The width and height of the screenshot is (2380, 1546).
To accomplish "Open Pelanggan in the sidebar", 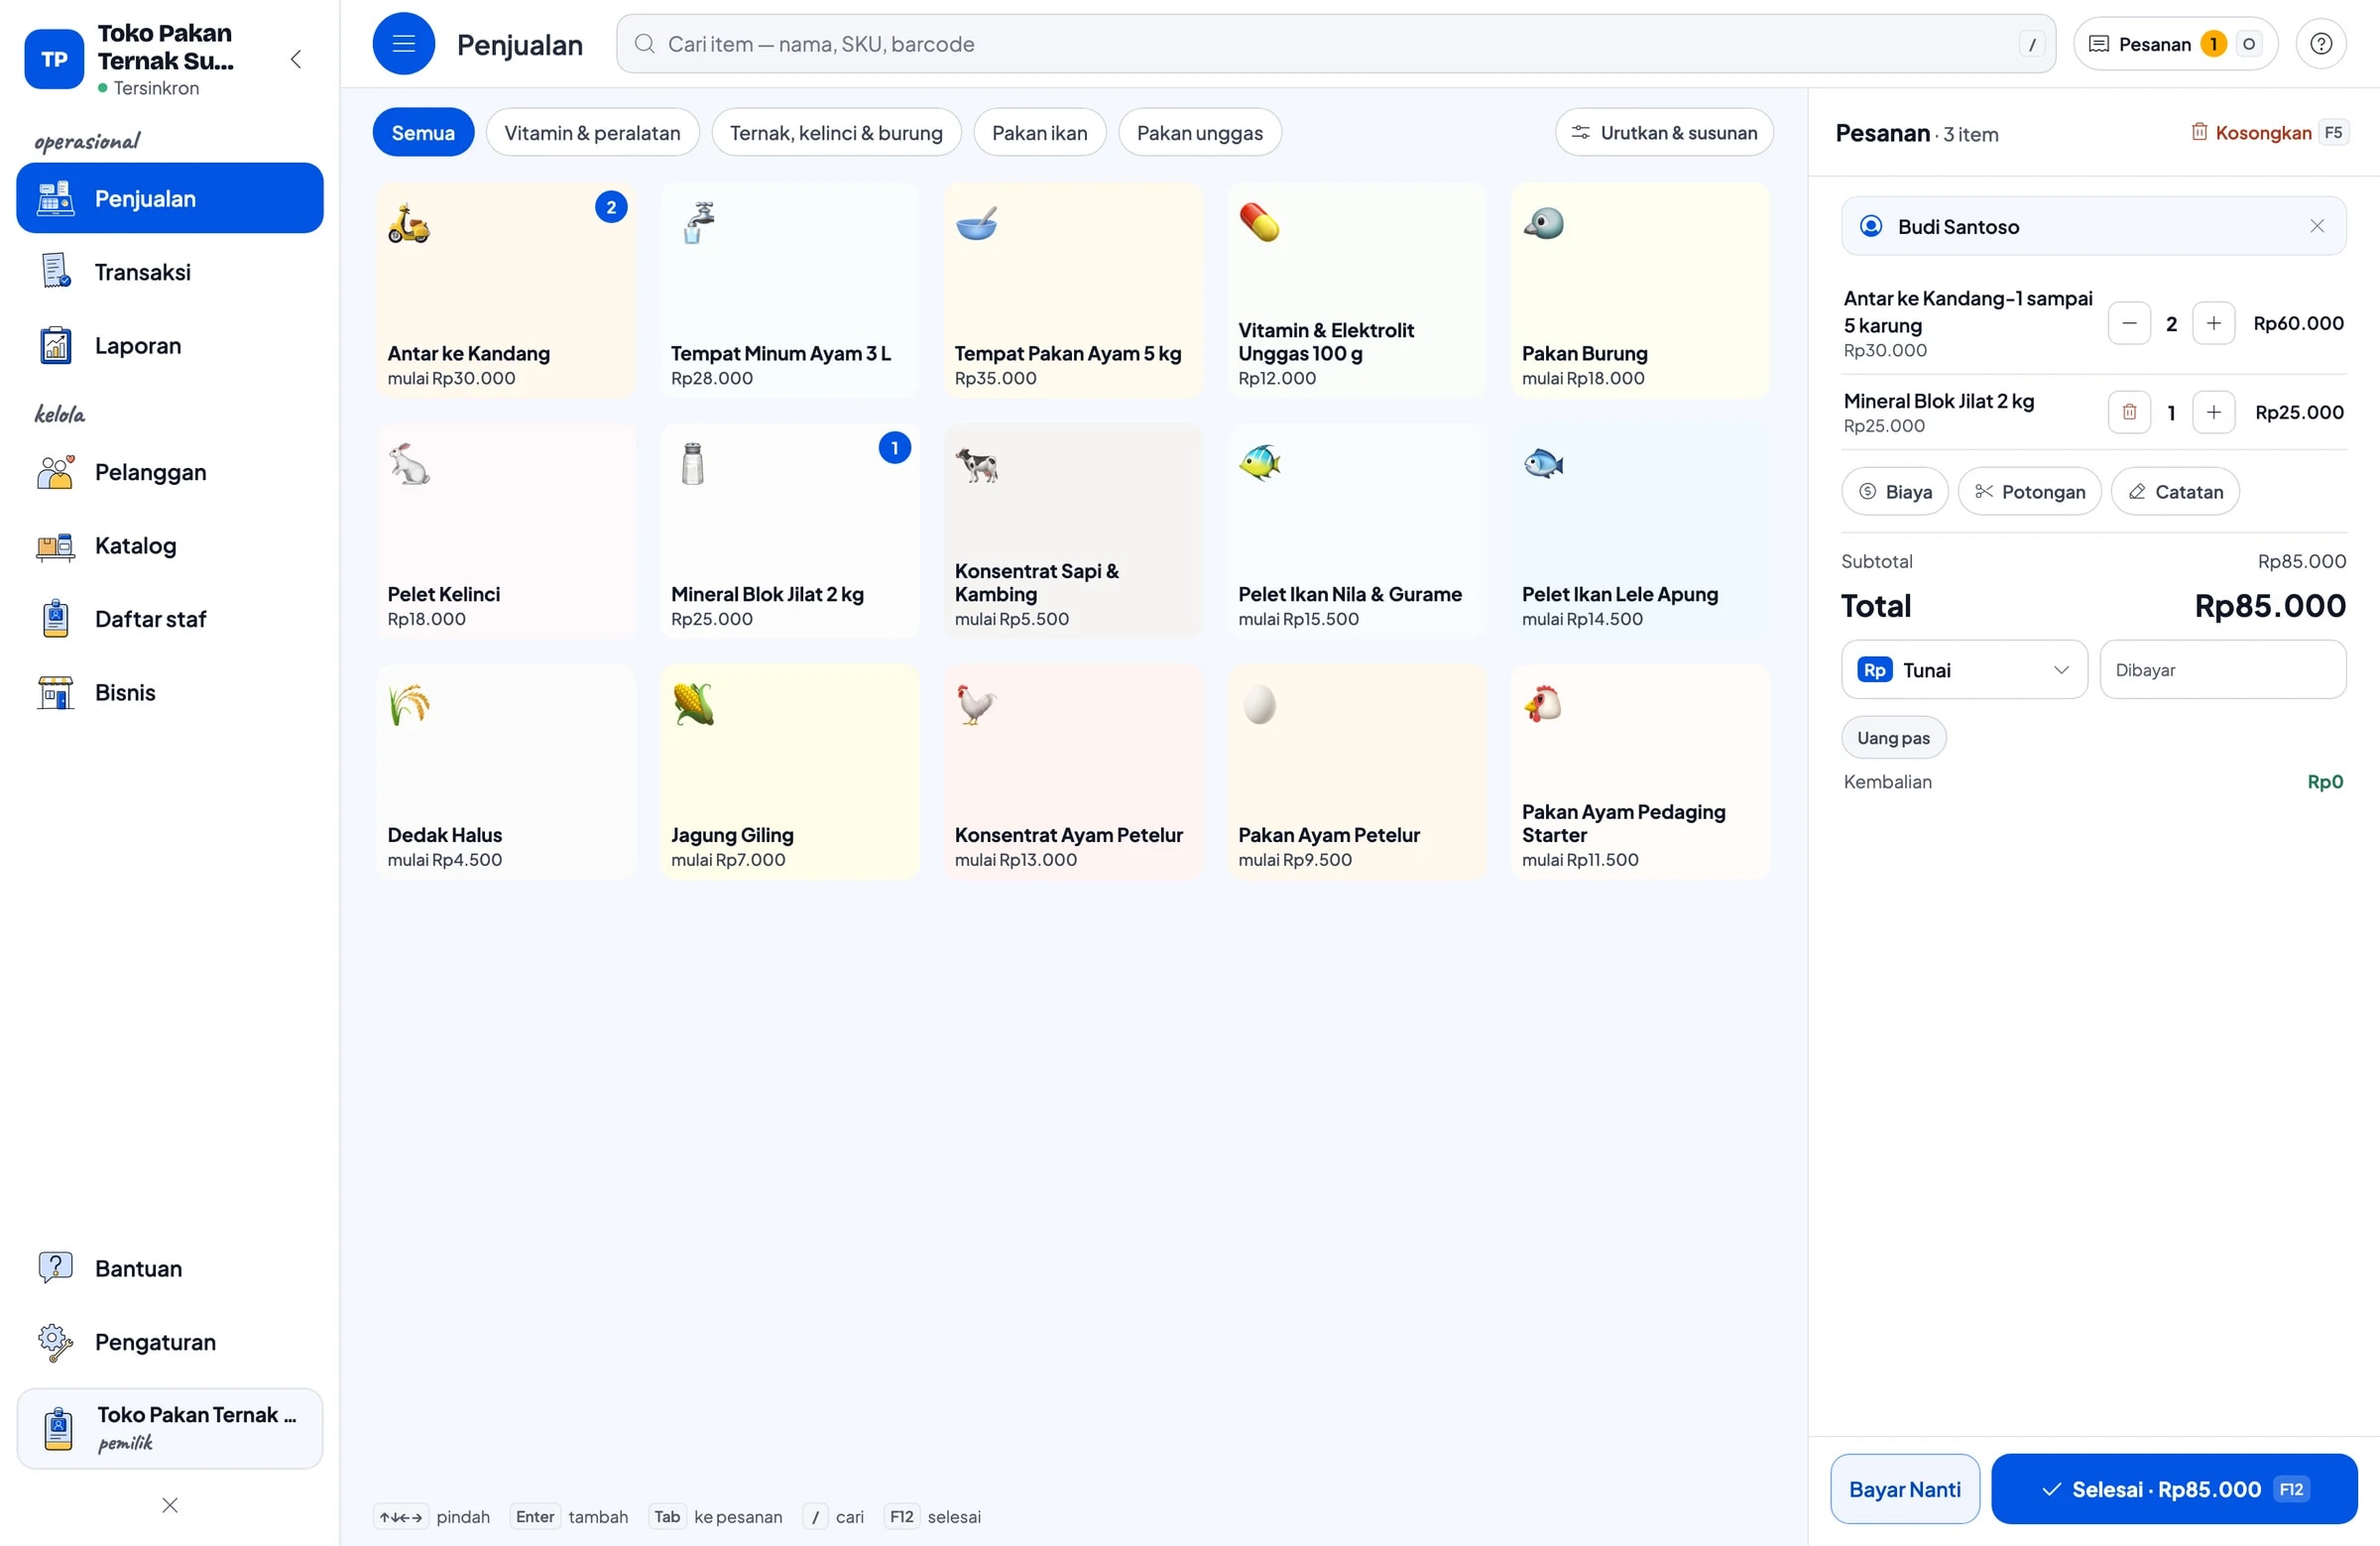I will (169, 472).
